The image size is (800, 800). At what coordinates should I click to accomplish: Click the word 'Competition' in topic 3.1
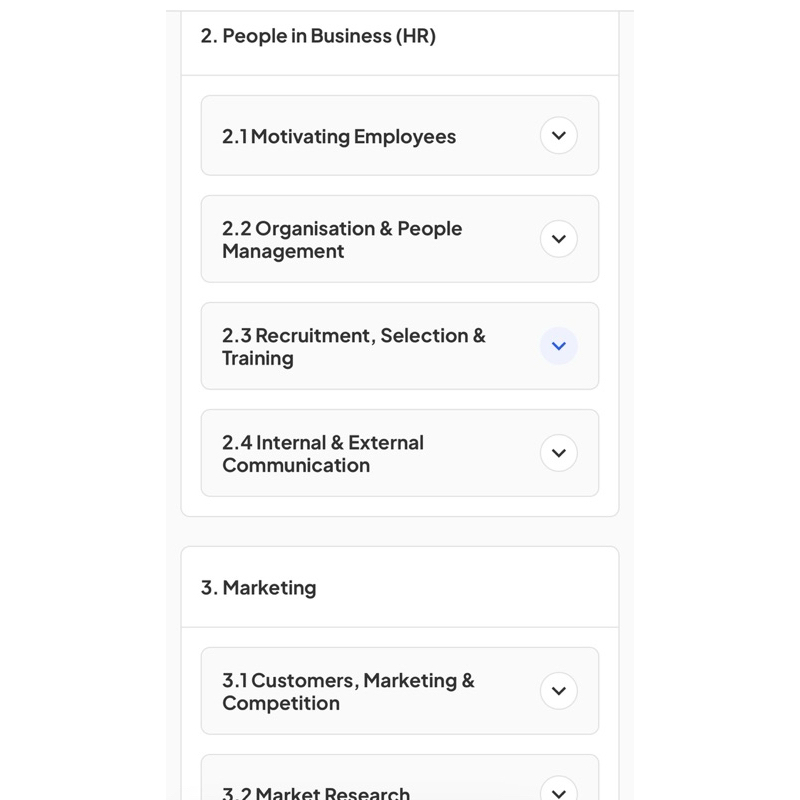(x=281, y=704)
